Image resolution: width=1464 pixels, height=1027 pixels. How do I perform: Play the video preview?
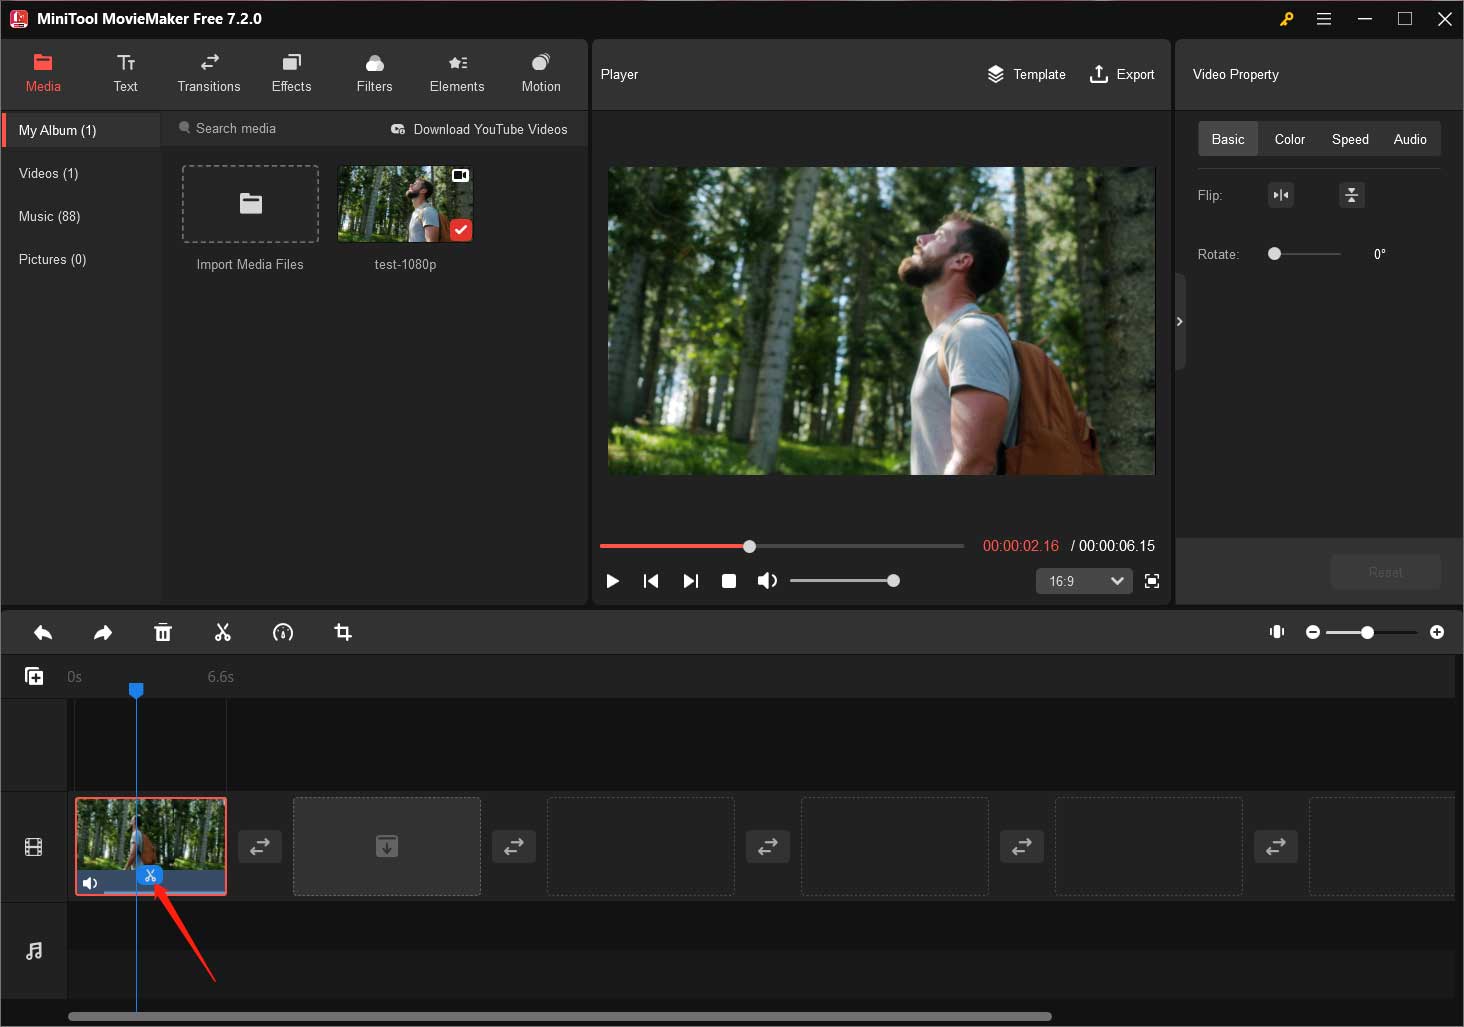tap(613, 581)
